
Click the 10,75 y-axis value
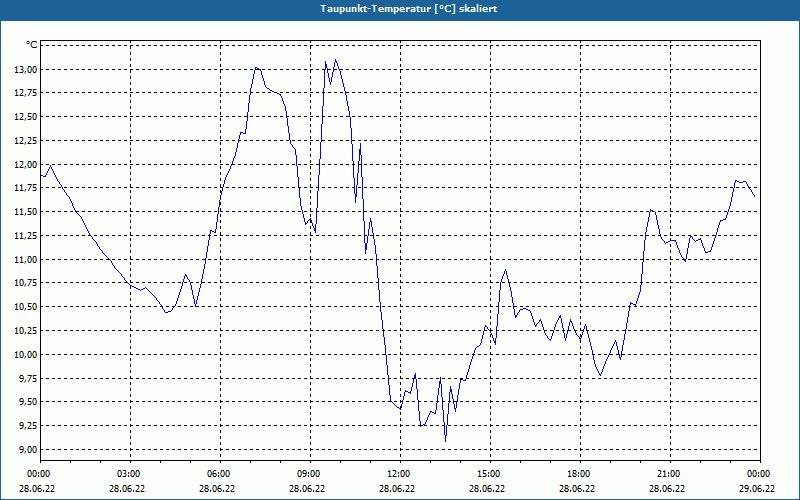point(25,283)
